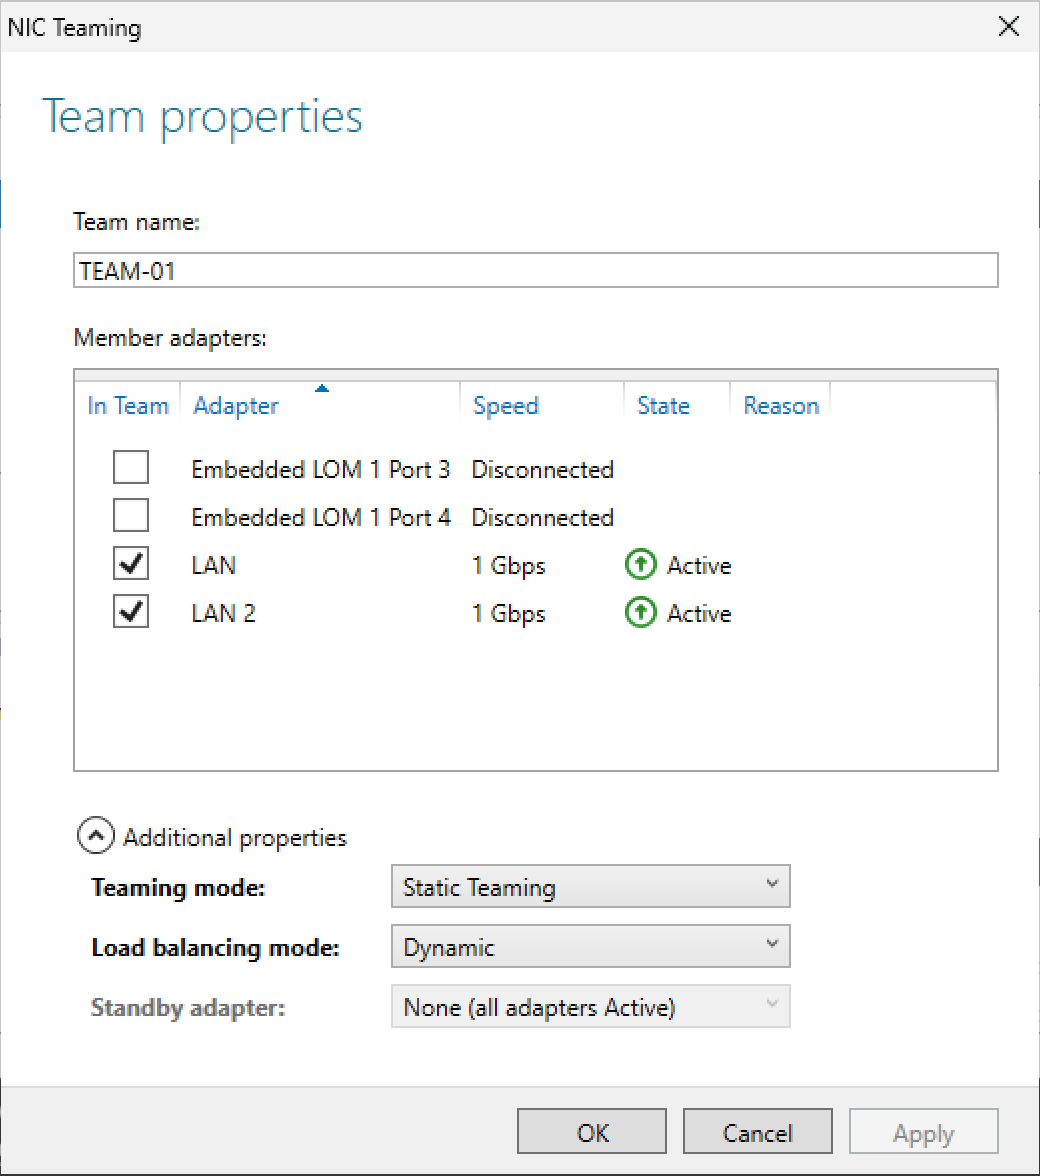The width and height of the screenshot is (1040, 1176).
Task: Click the sort arrow above Adapter column
Action: (x=322, y=388)
